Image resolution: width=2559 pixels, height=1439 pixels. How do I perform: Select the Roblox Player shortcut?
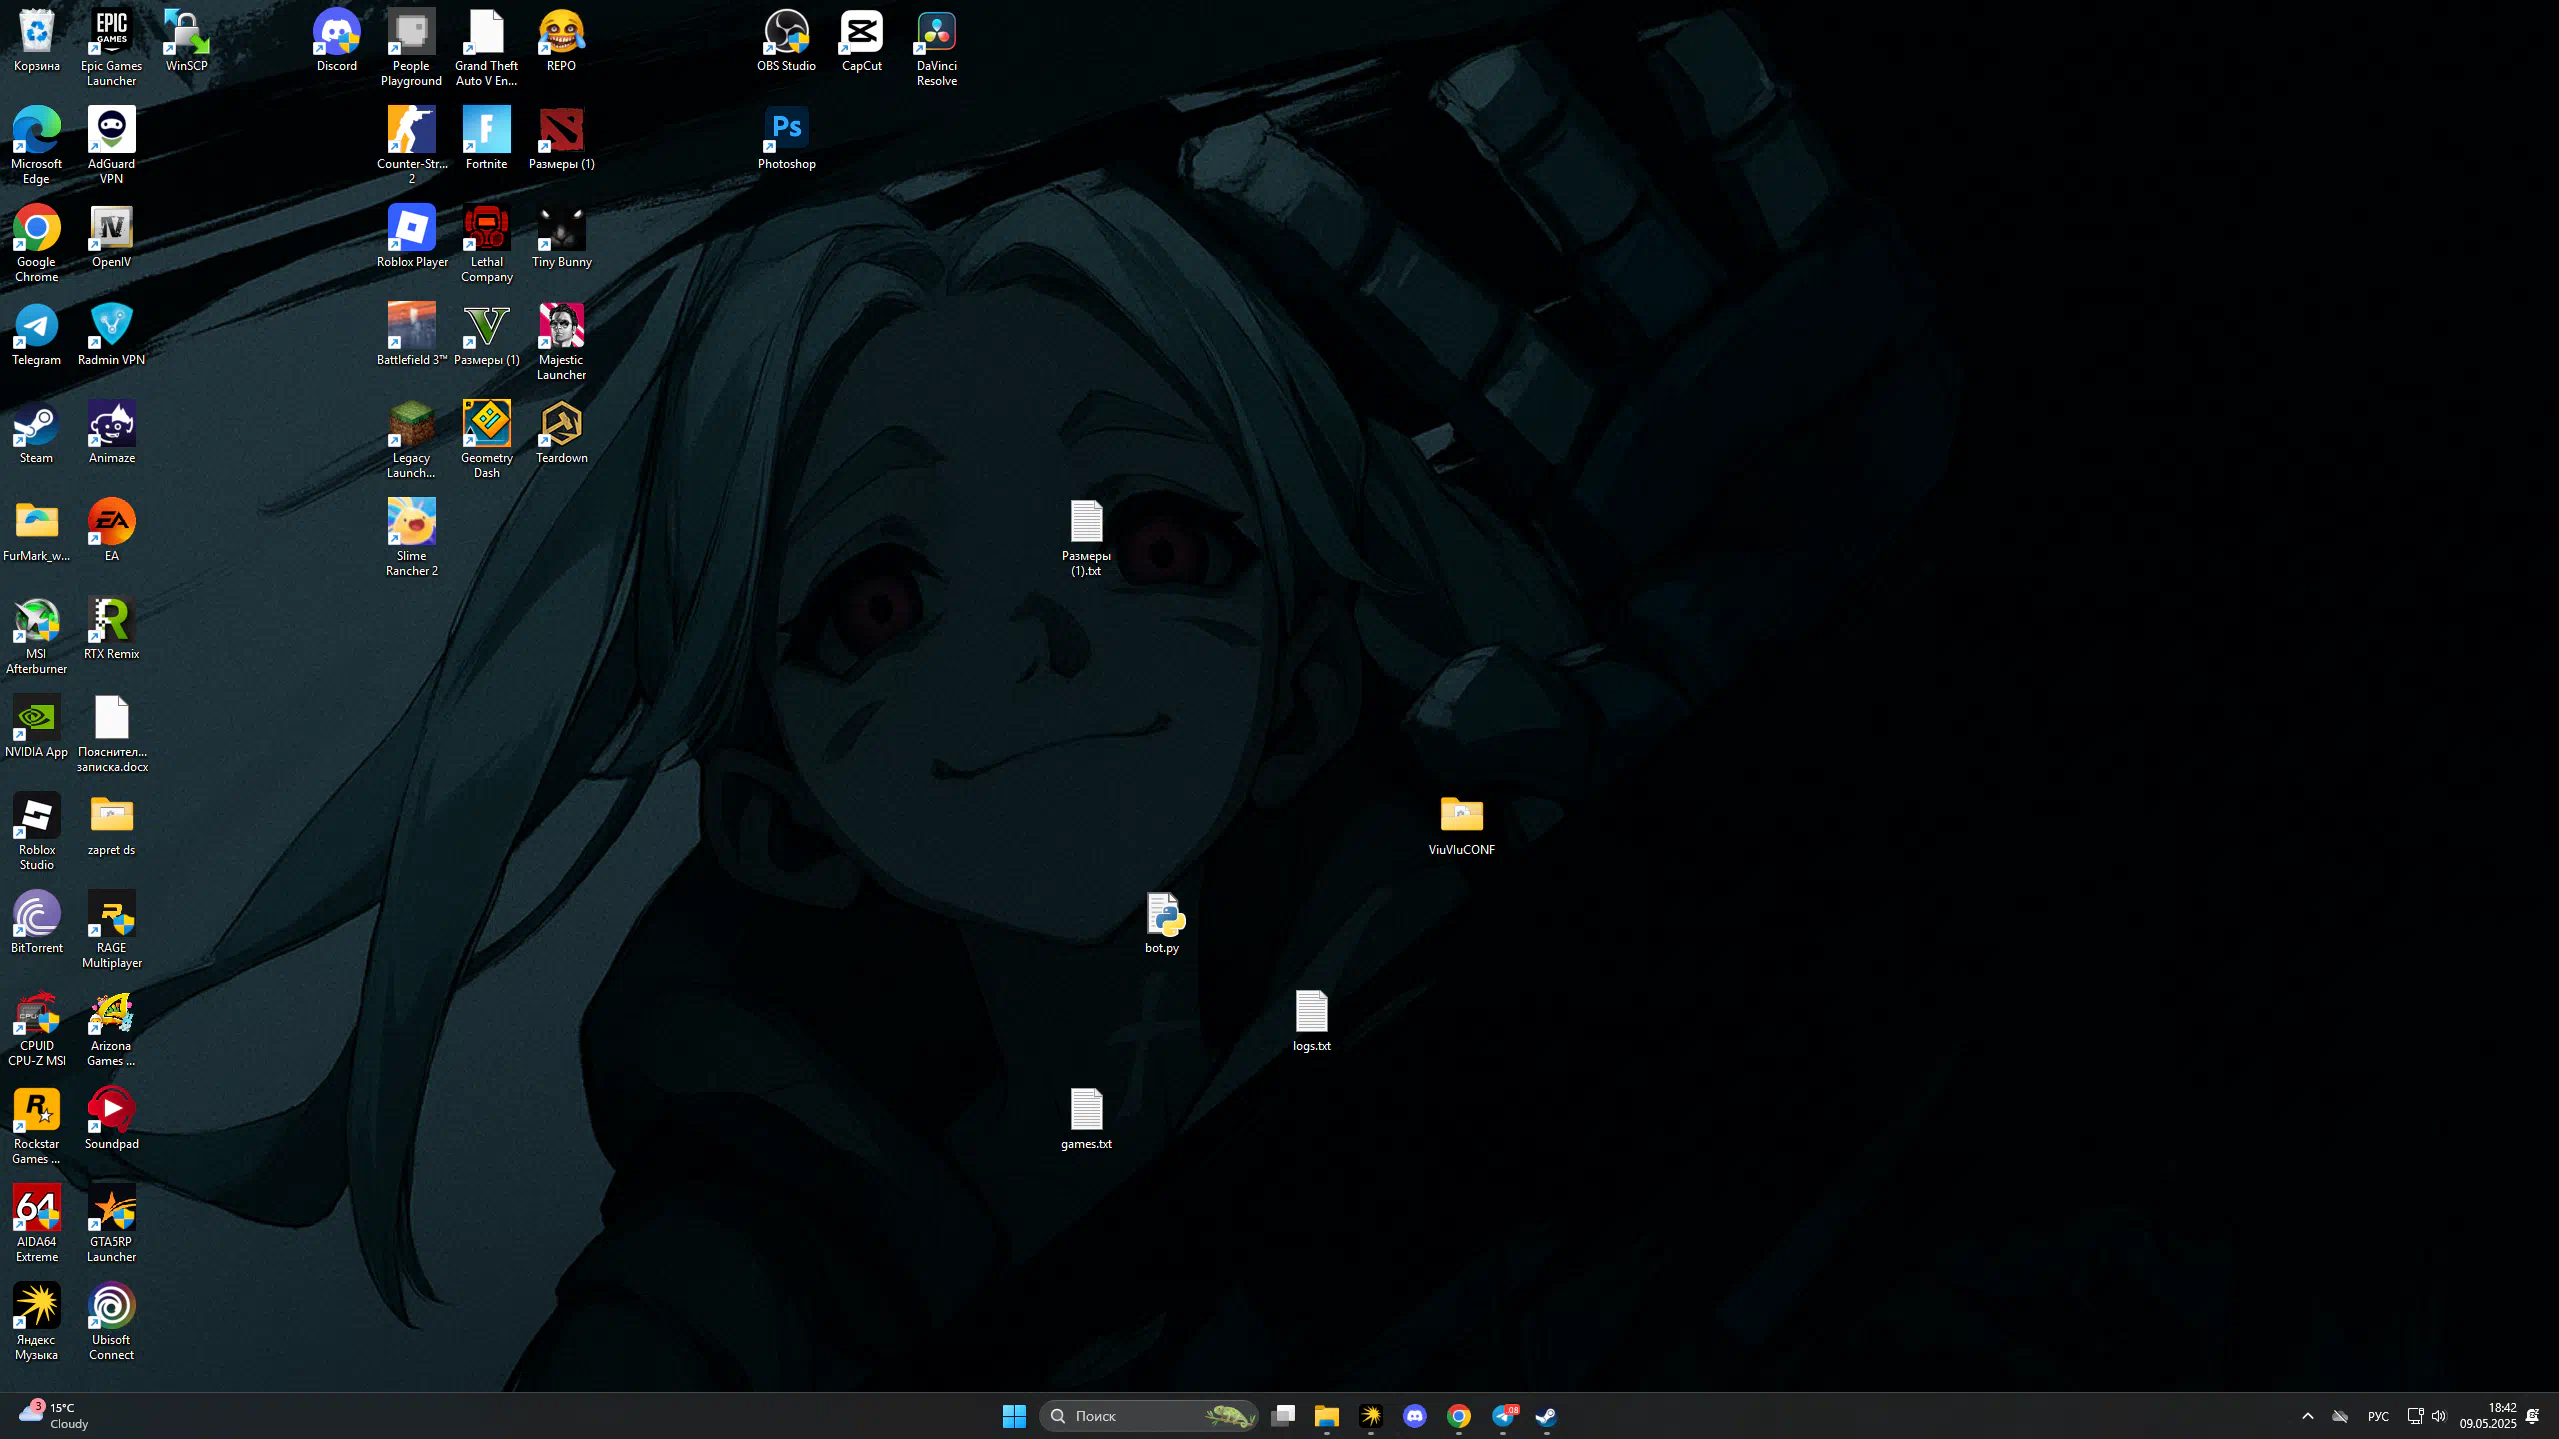[x=411, y=237]
